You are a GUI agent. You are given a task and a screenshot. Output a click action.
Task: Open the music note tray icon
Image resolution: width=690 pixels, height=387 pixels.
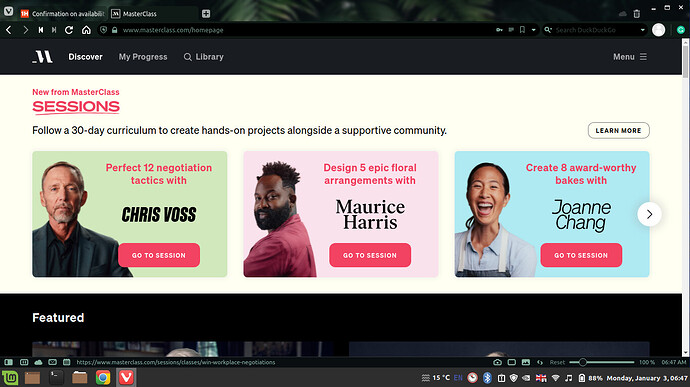click(569, 378)
